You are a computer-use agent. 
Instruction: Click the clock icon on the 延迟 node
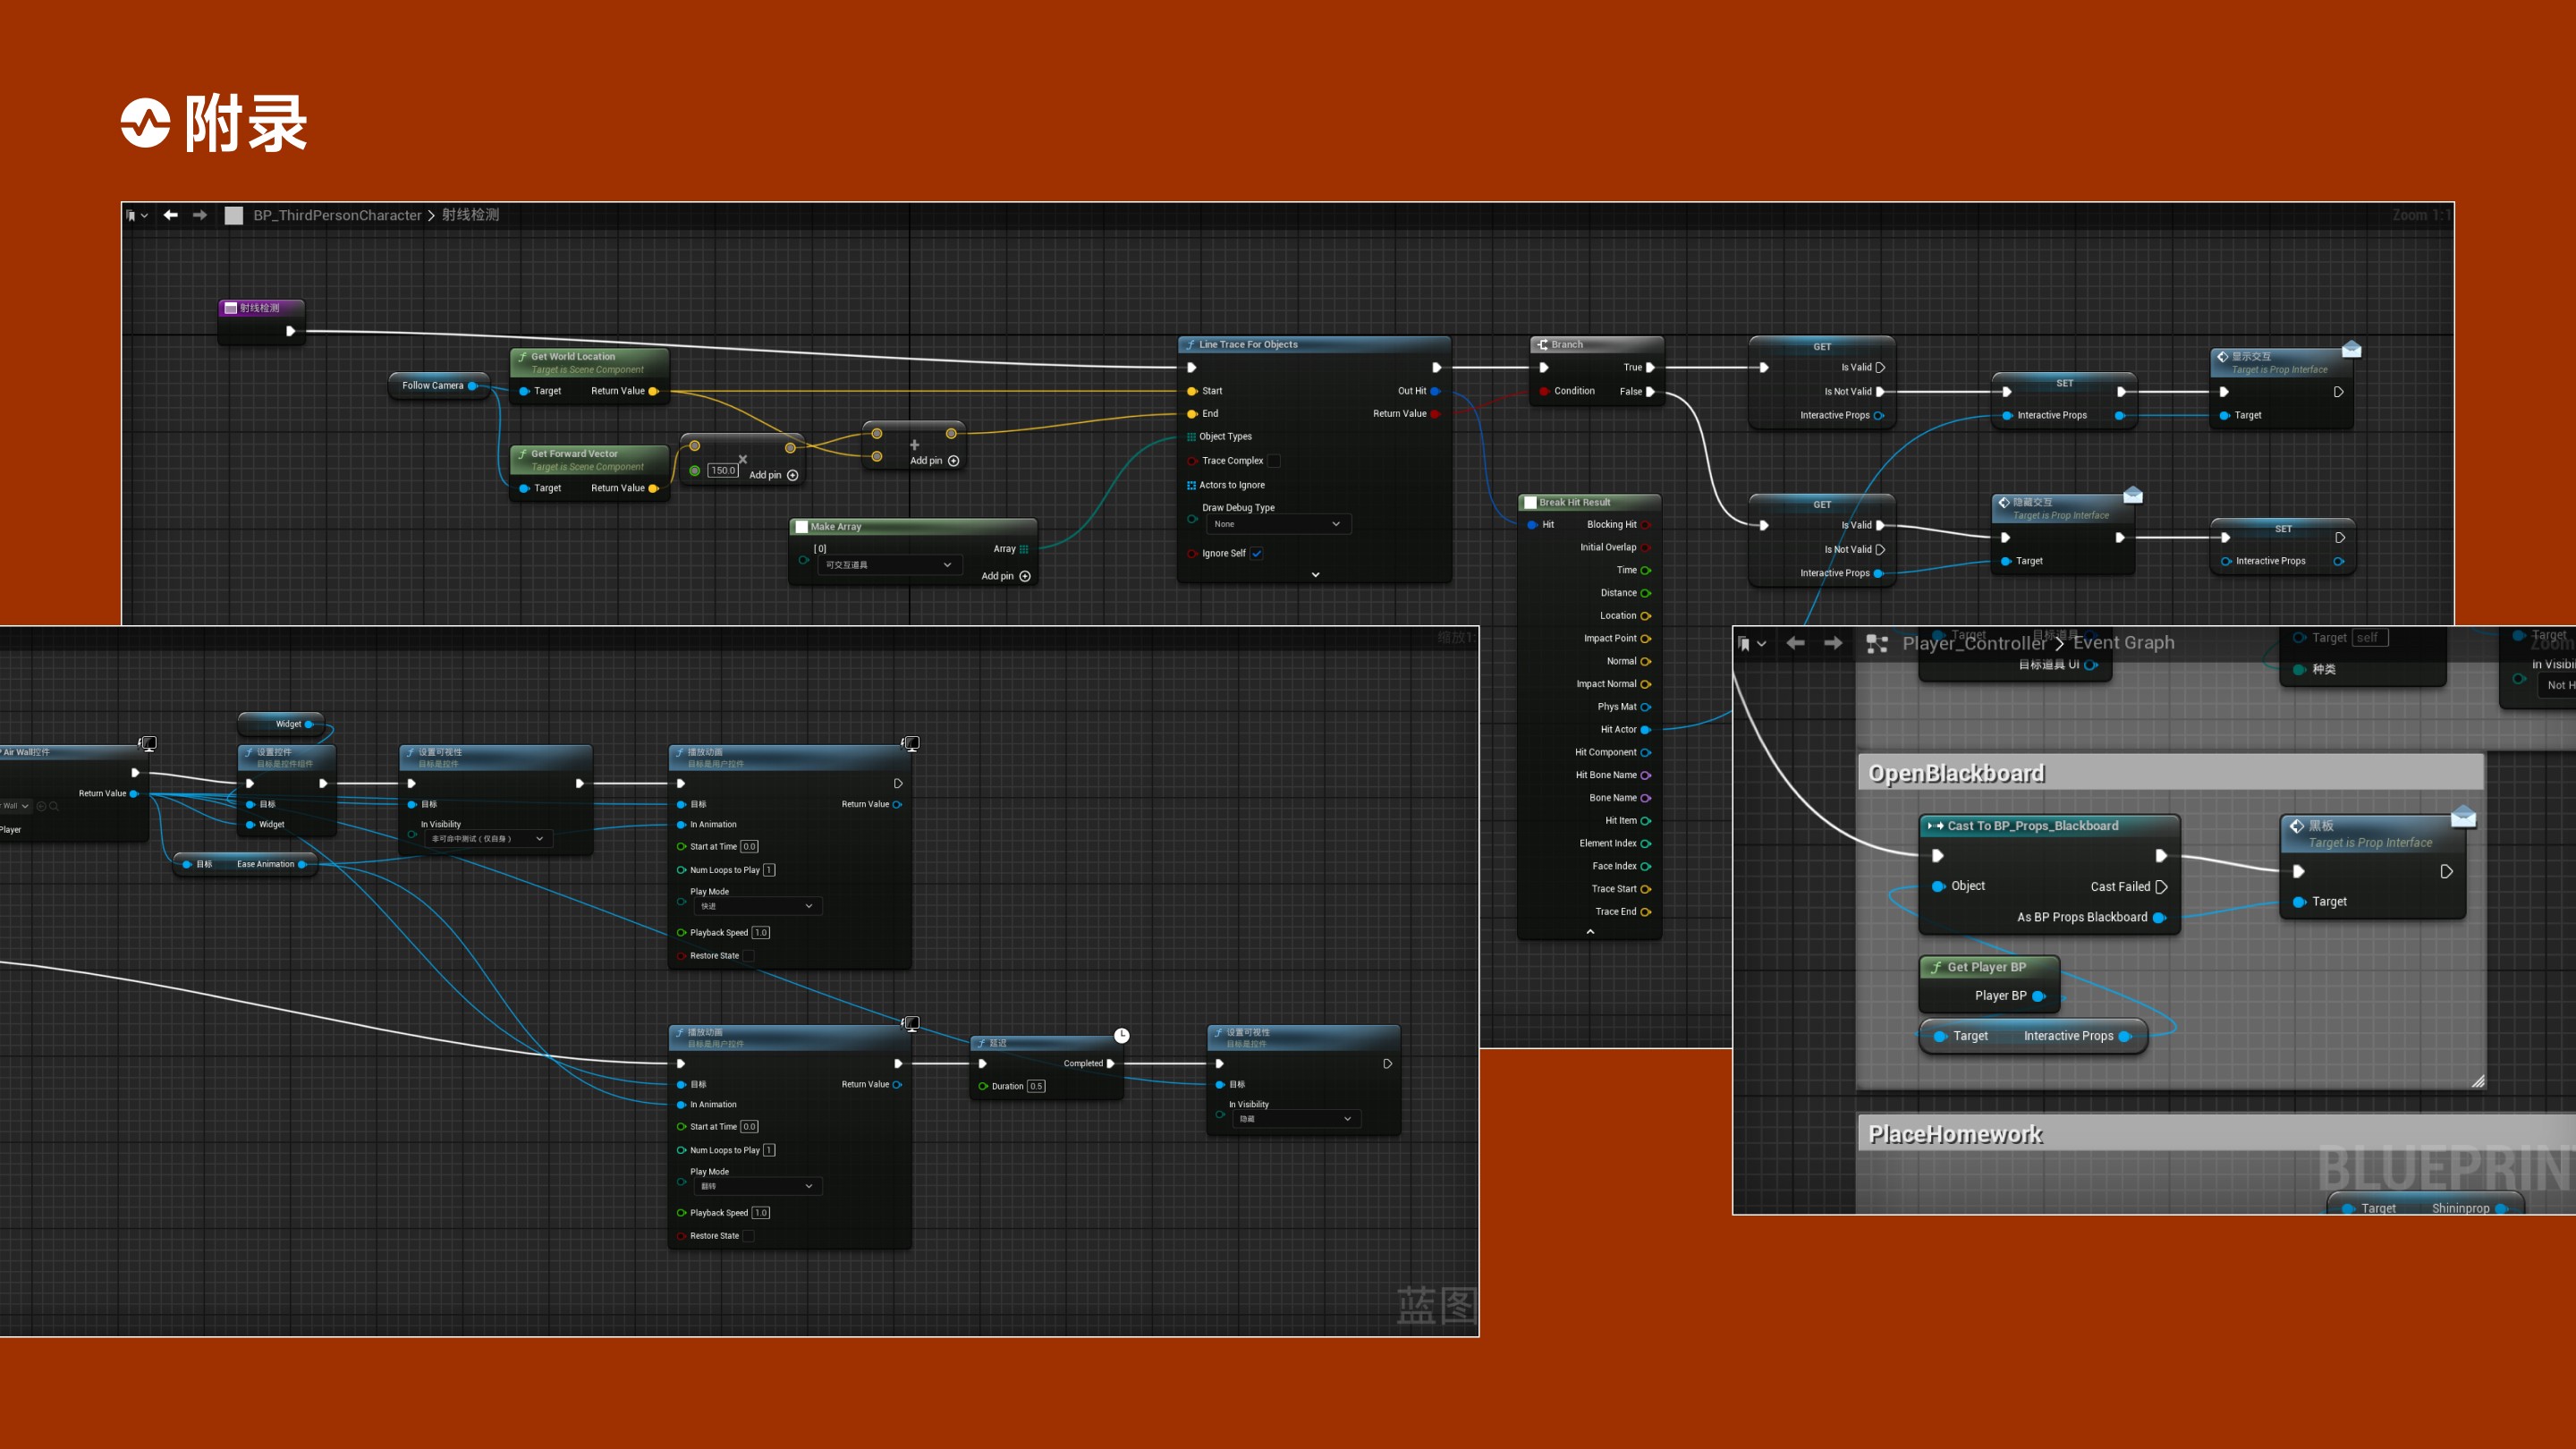(x=1122, y=1035)
